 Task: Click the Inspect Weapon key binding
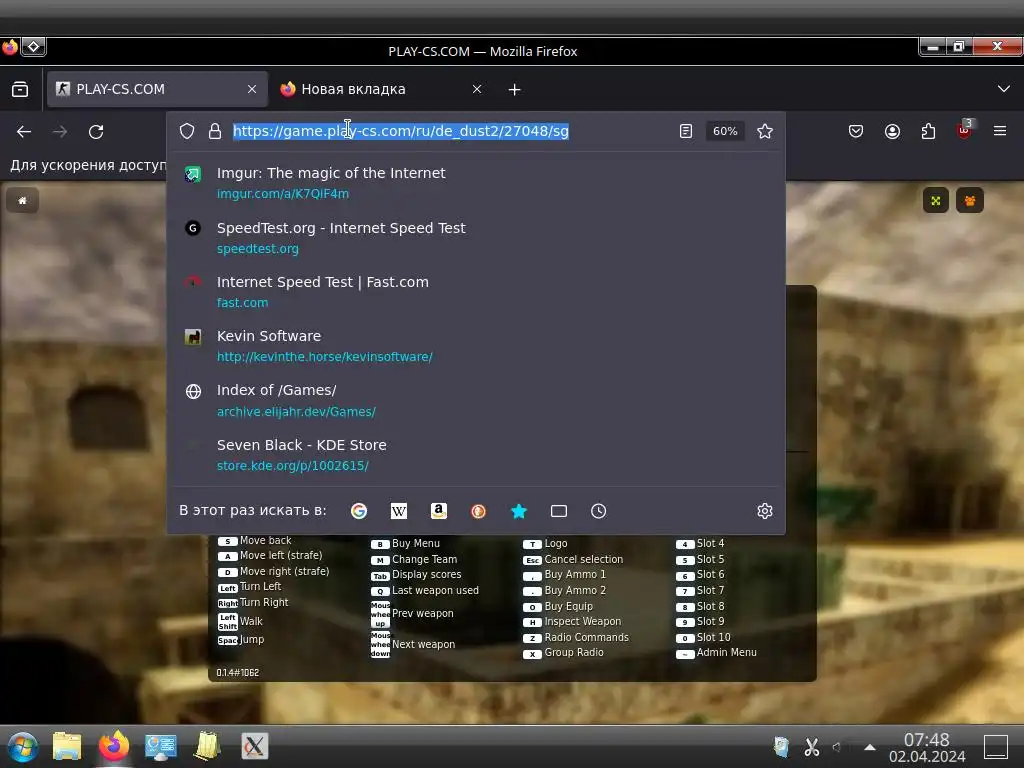[572, 622]
